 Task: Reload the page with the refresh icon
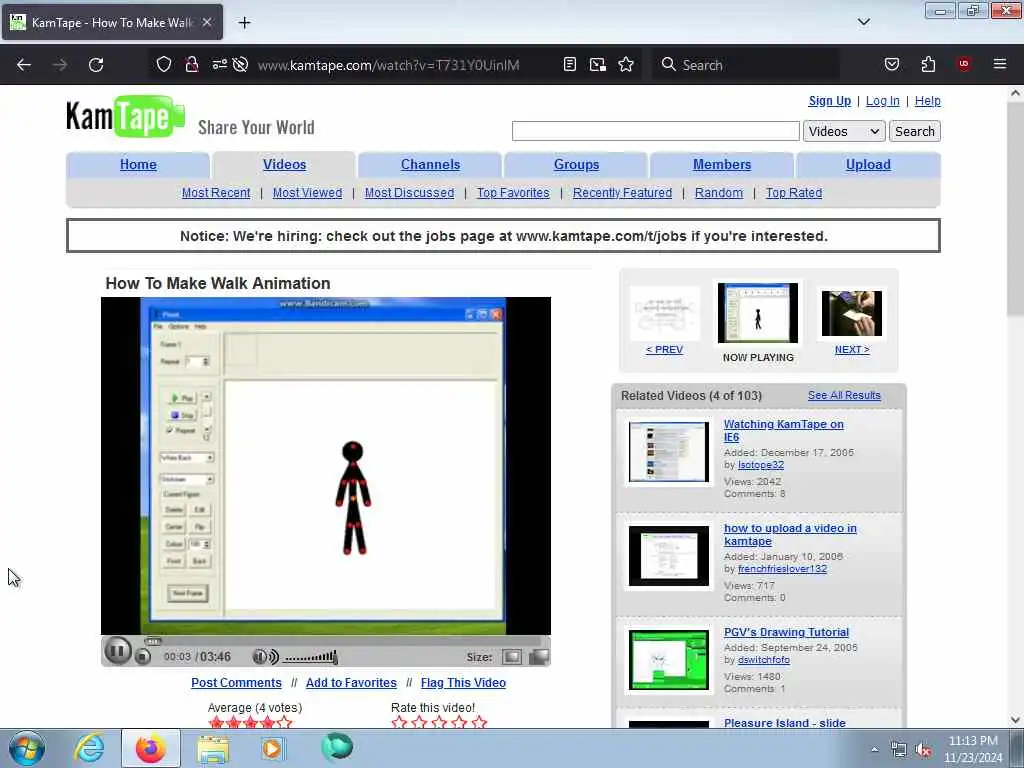click(x=96, y=65)
